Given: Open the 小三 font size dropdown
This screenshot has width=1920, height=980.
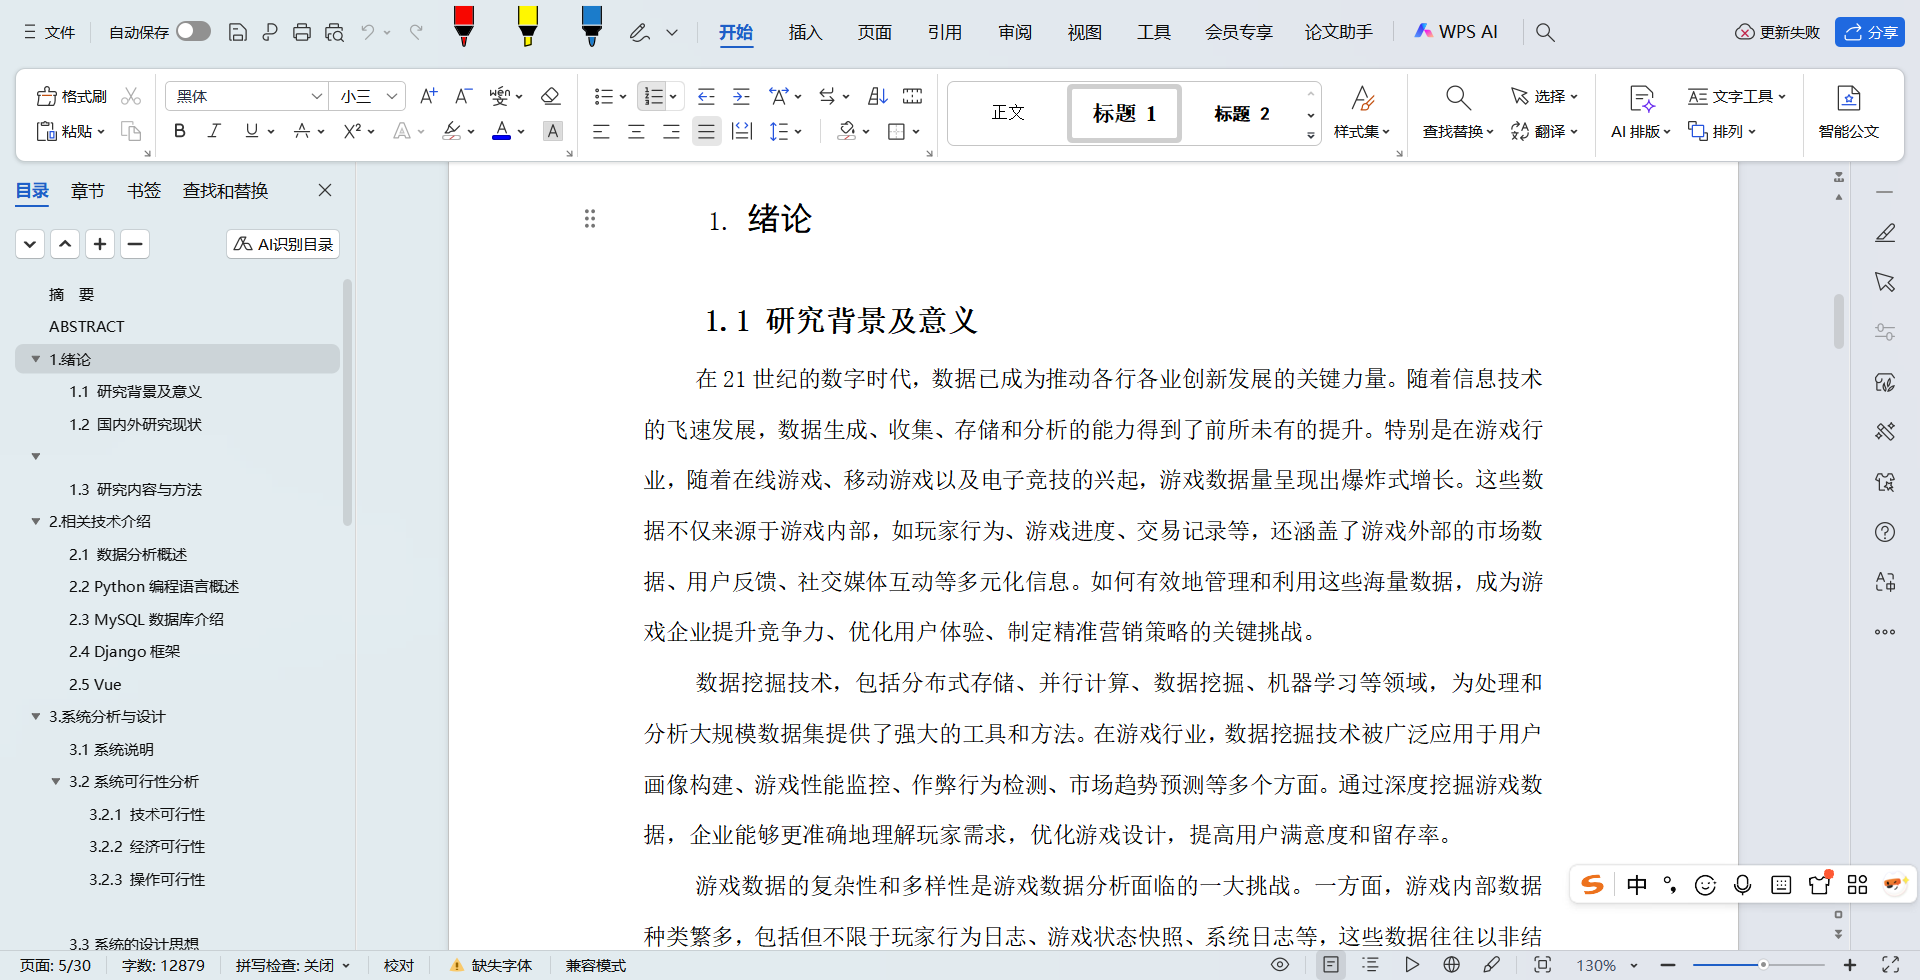Looking at the screenshot, I should click(x=390, y=95).
